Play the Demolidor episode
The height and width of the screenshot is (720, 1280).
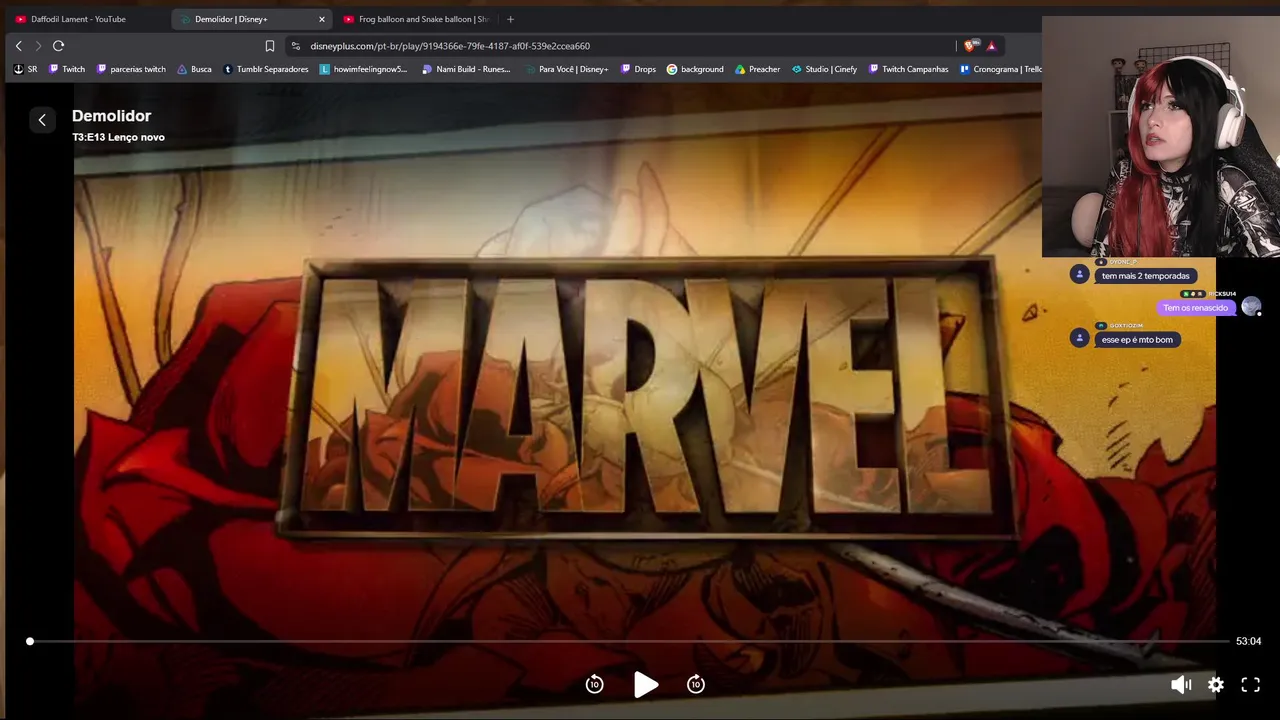[x=646, y=685]
